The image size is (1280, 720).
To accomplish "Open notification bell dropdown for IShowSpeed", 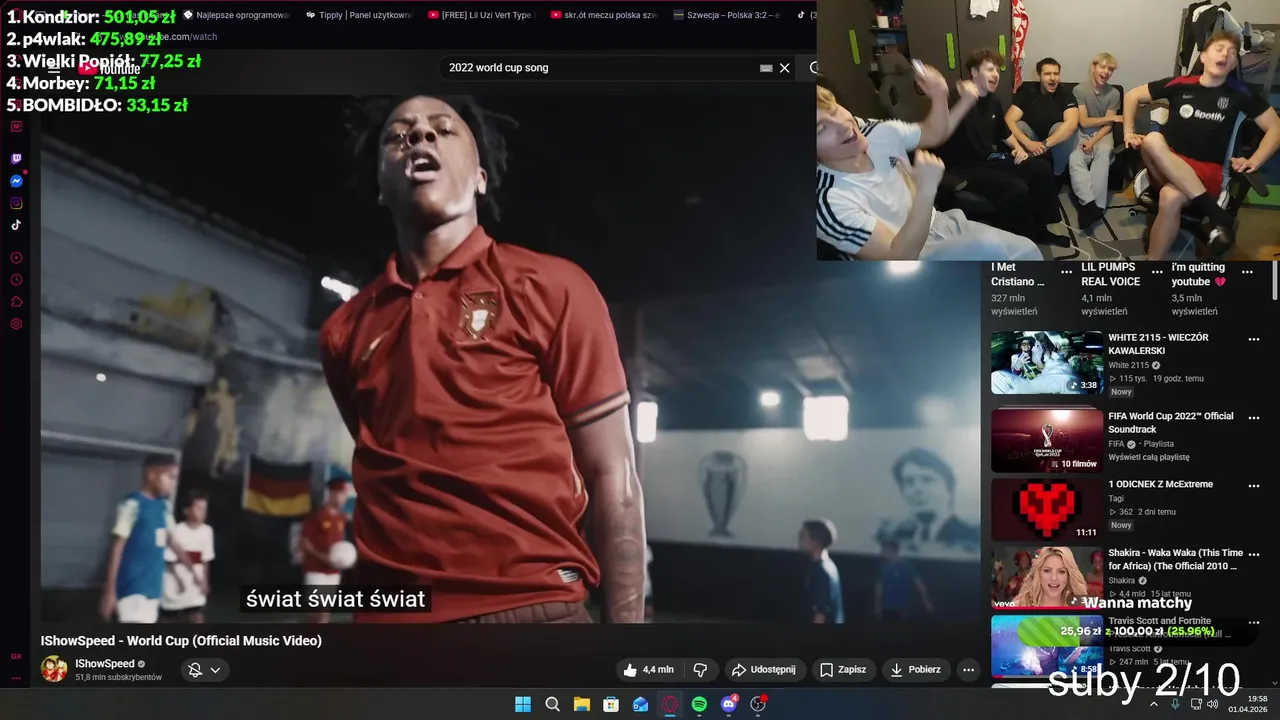I will tap(204, 670).
